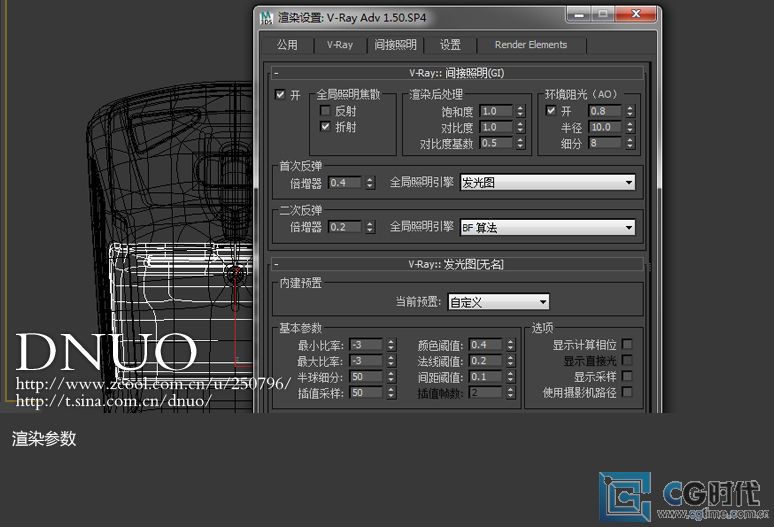Toggle the GI 开 checkbox
Image resolution: width=774 pixels, height=527 pixels.
(280, 94)
